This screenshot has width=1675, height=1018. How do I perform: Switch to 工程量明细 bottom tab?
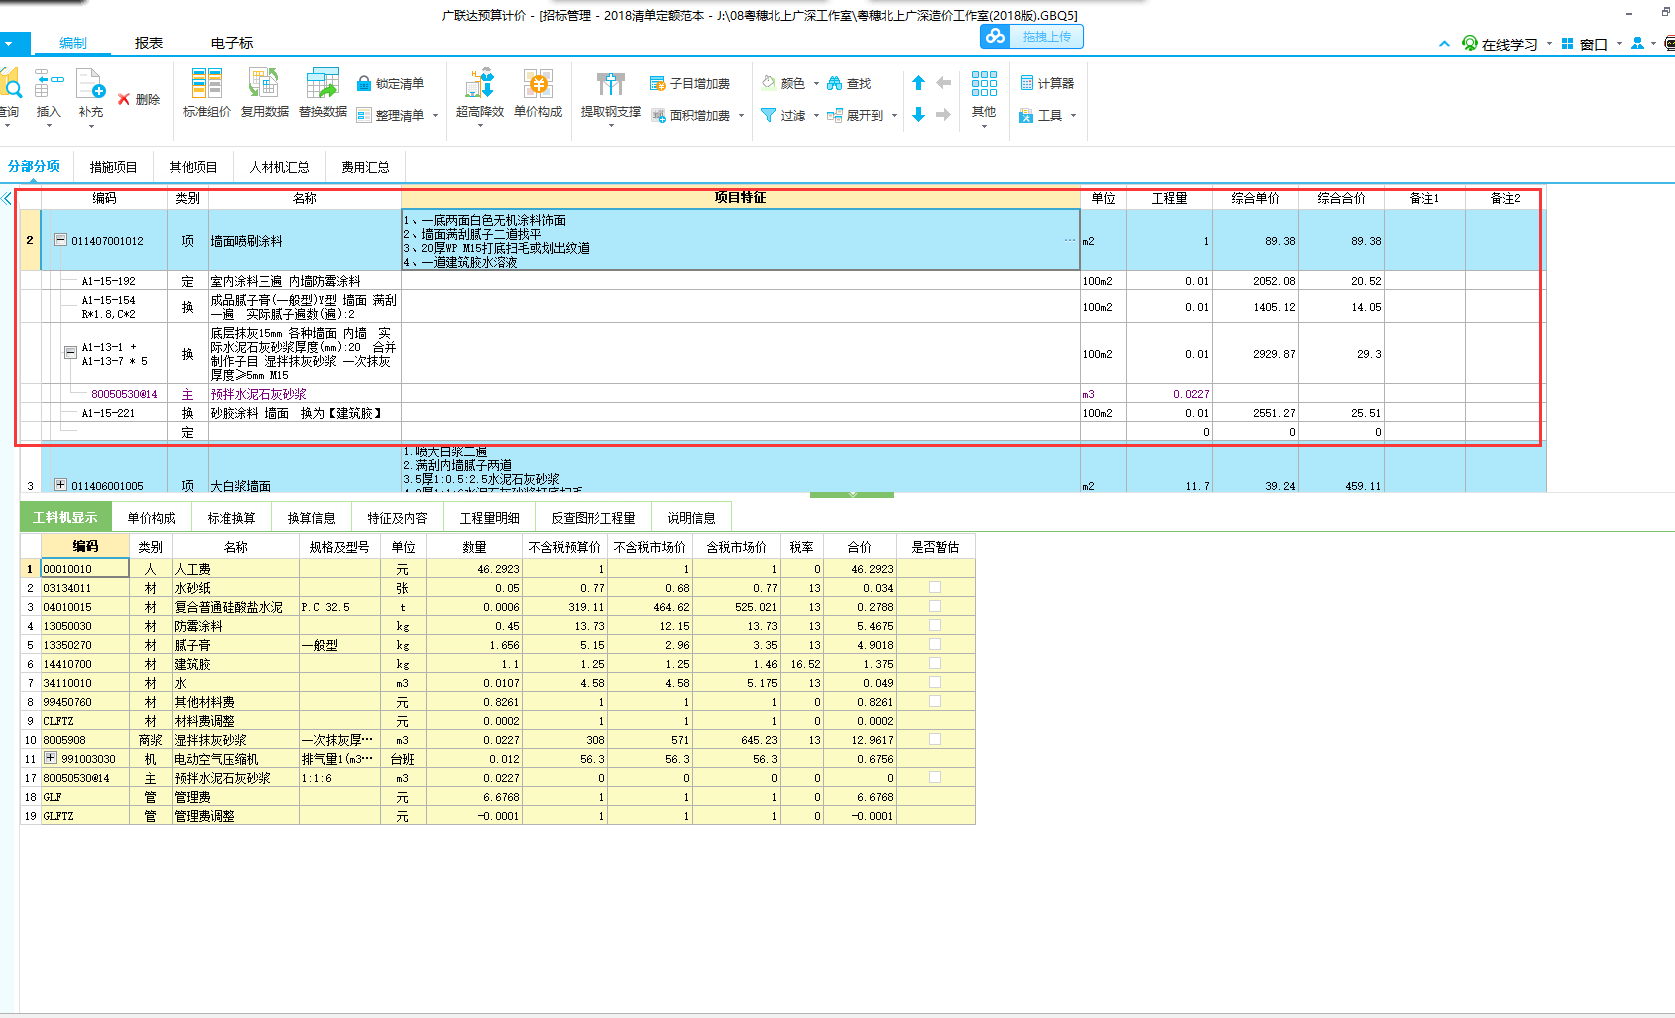[489, 517]
